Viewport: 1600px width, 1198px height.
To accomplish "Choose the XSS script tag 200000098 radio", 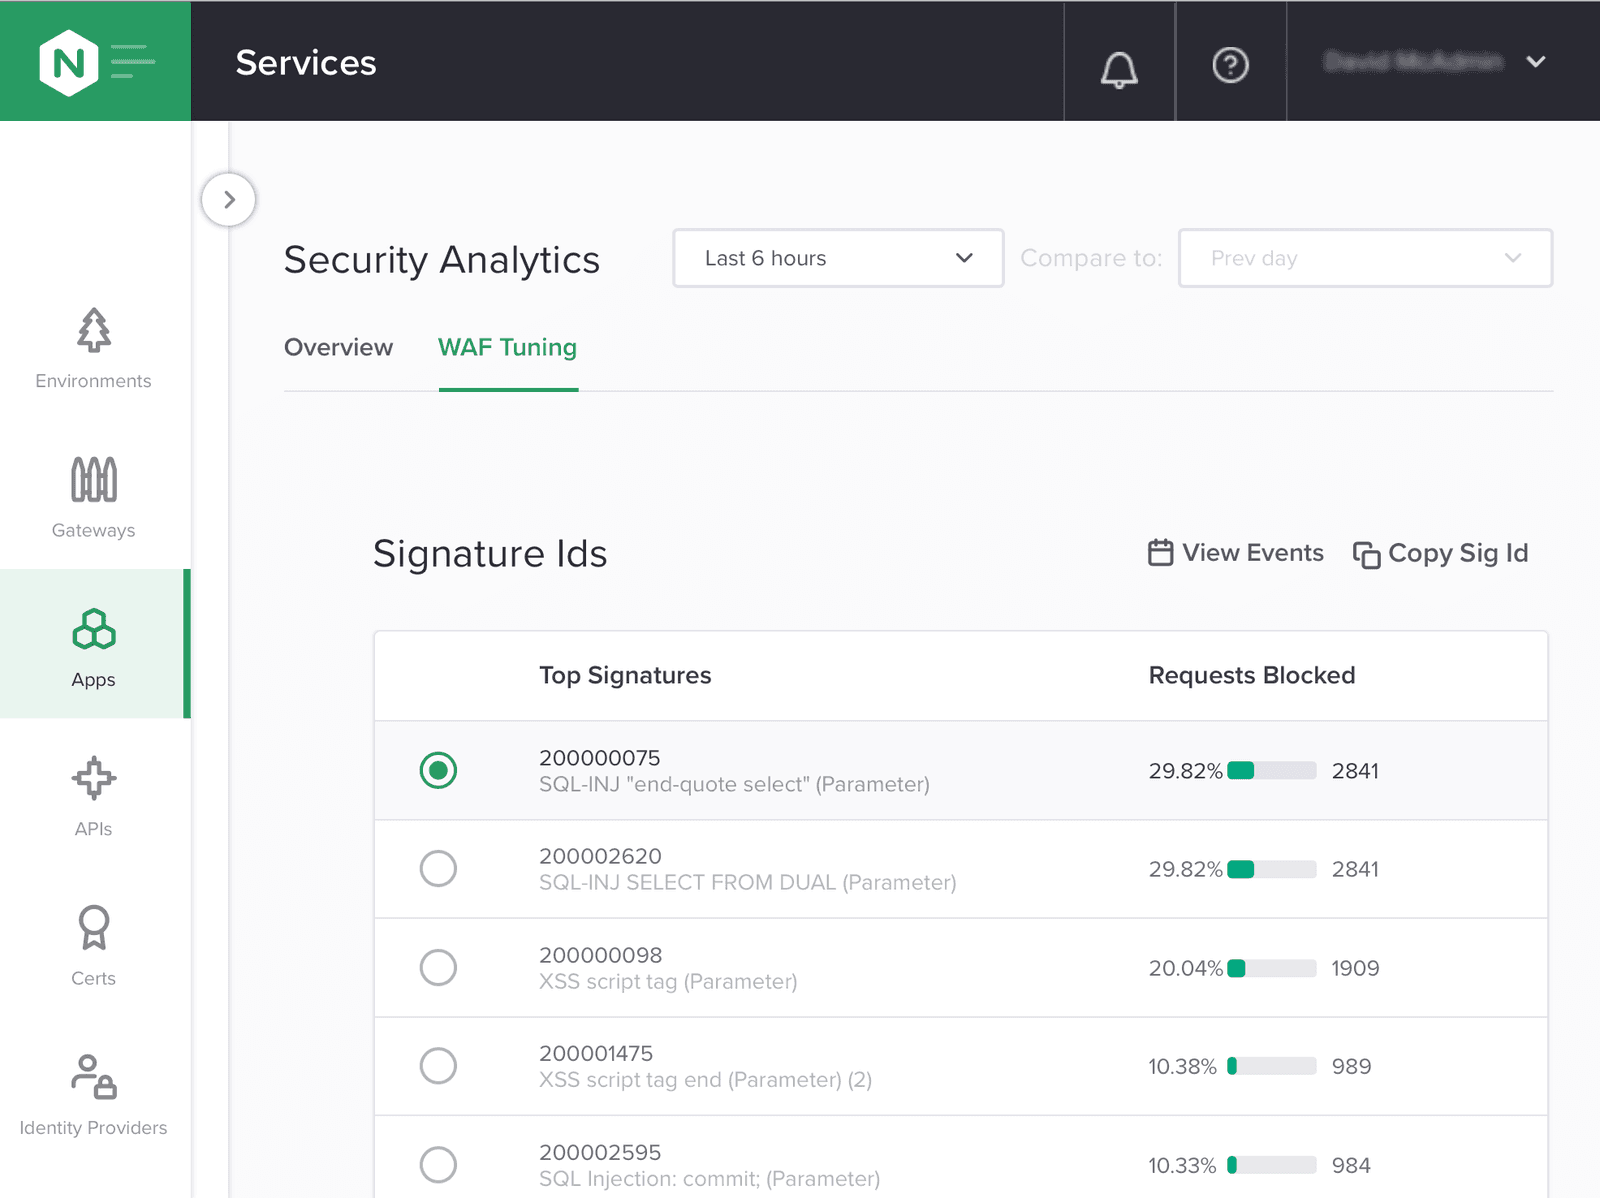I will [x=438, y=967].
